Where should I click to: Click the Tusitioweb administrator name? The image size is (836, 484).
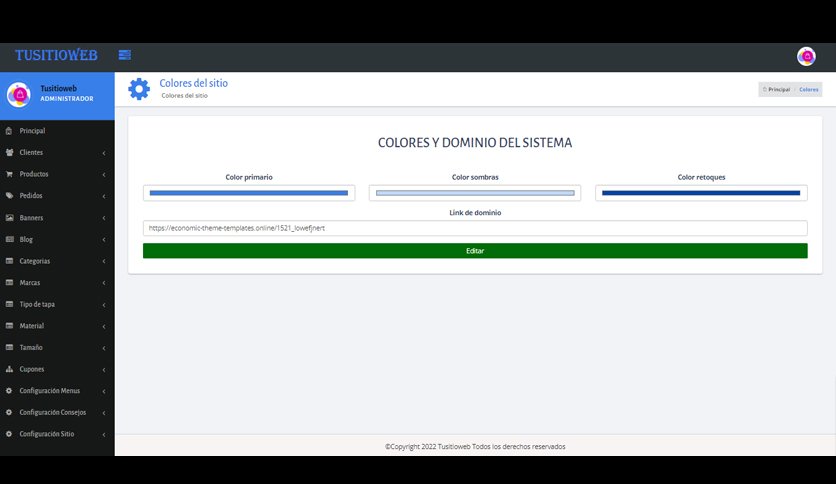pos(59,88)
